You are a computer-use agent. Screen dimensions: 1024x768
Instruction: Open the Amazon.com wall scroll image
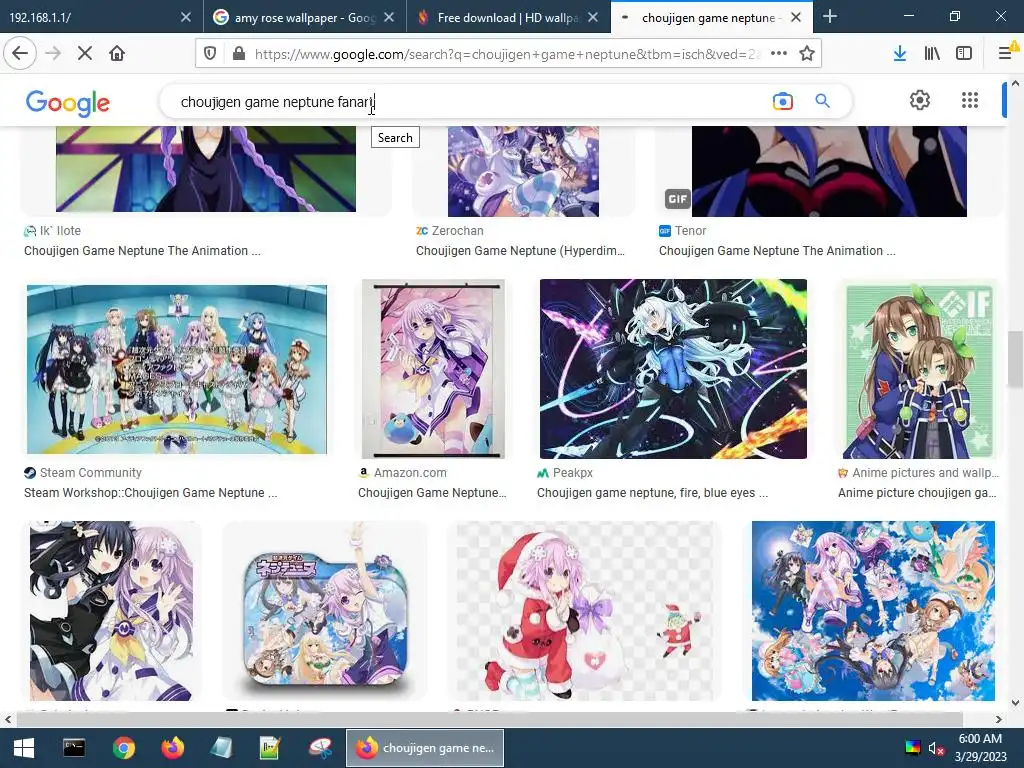tap(433, 370)
